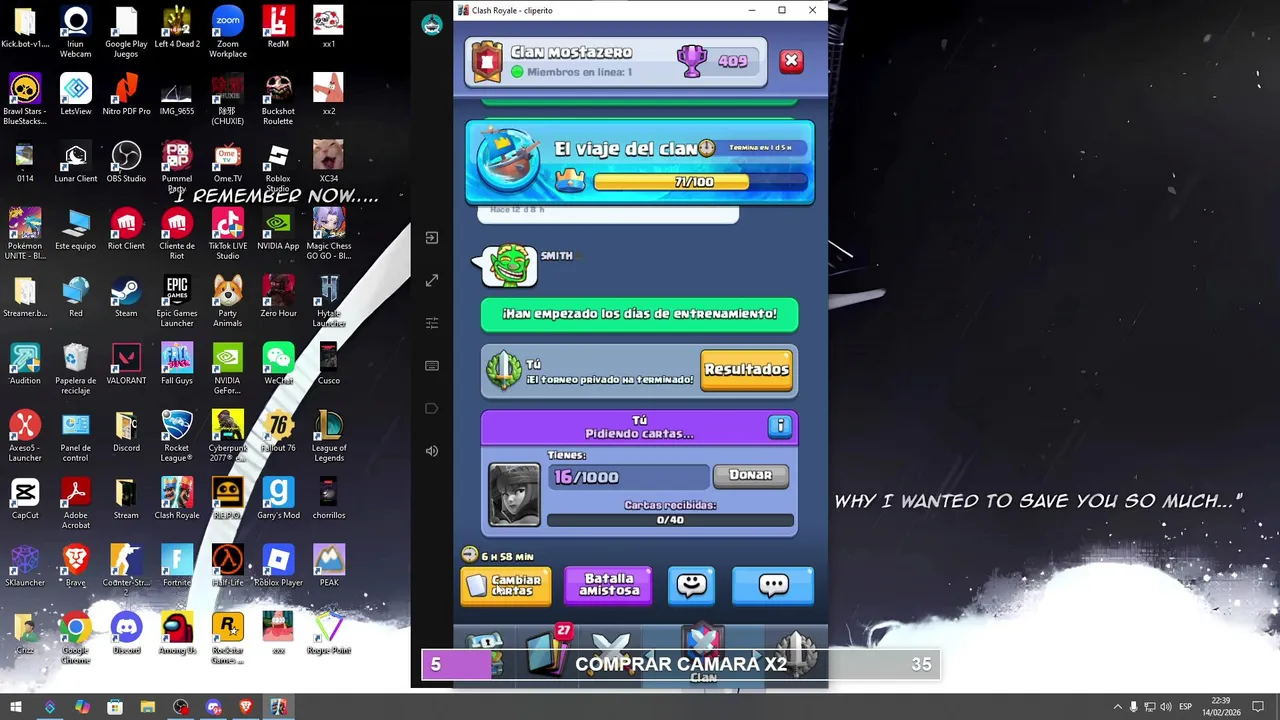Close the clan panel with red X

click(791, 61)
